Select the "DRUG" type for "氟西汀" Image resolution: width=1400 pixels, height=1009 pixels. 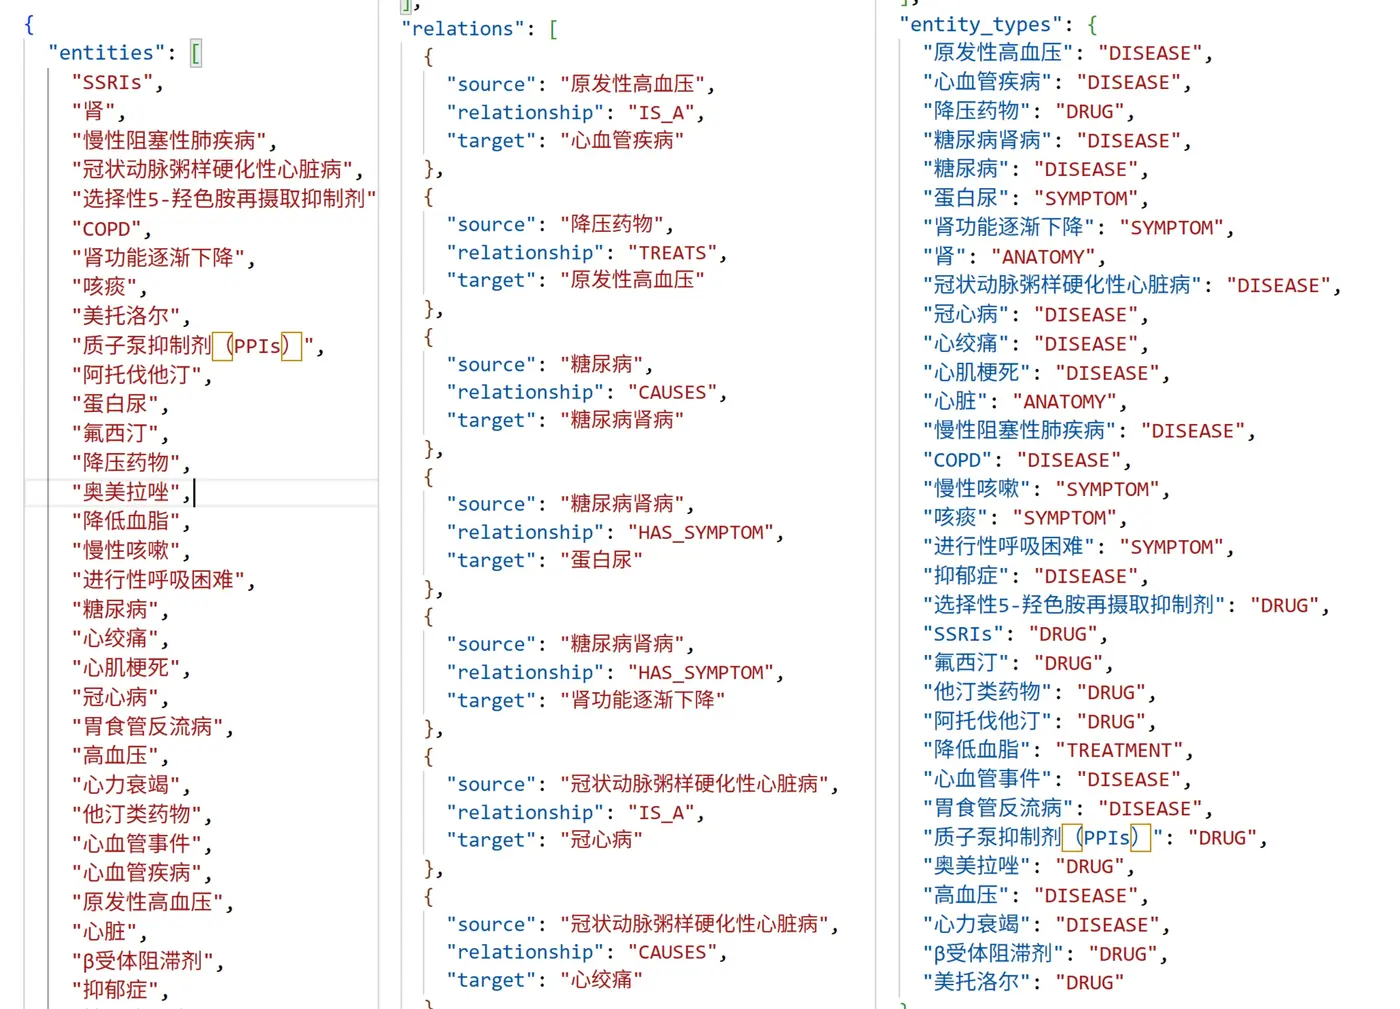(x=1069, y=662)
